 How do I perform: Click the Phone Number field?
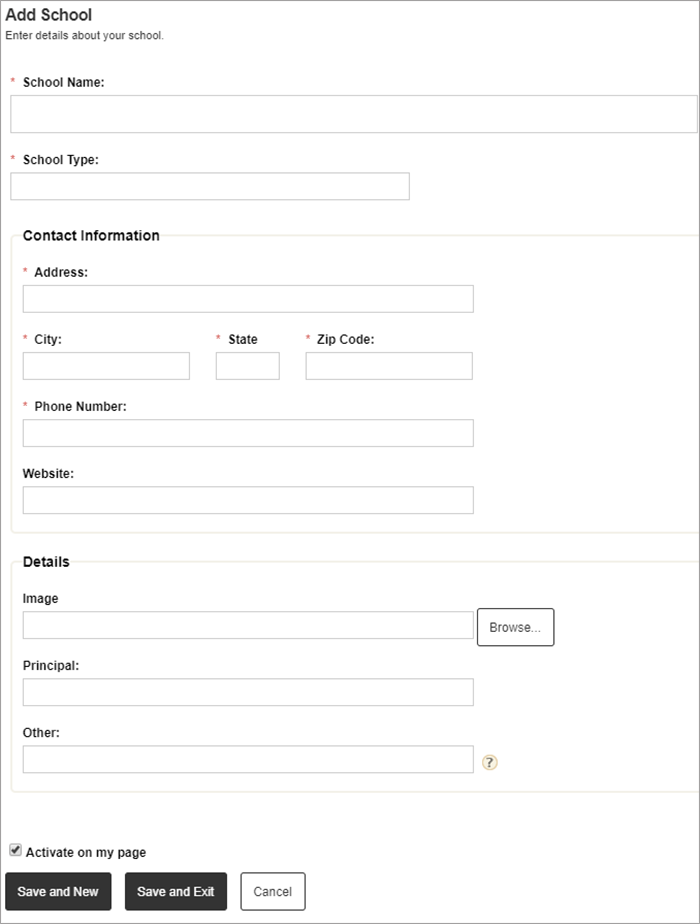click(247, 432)
